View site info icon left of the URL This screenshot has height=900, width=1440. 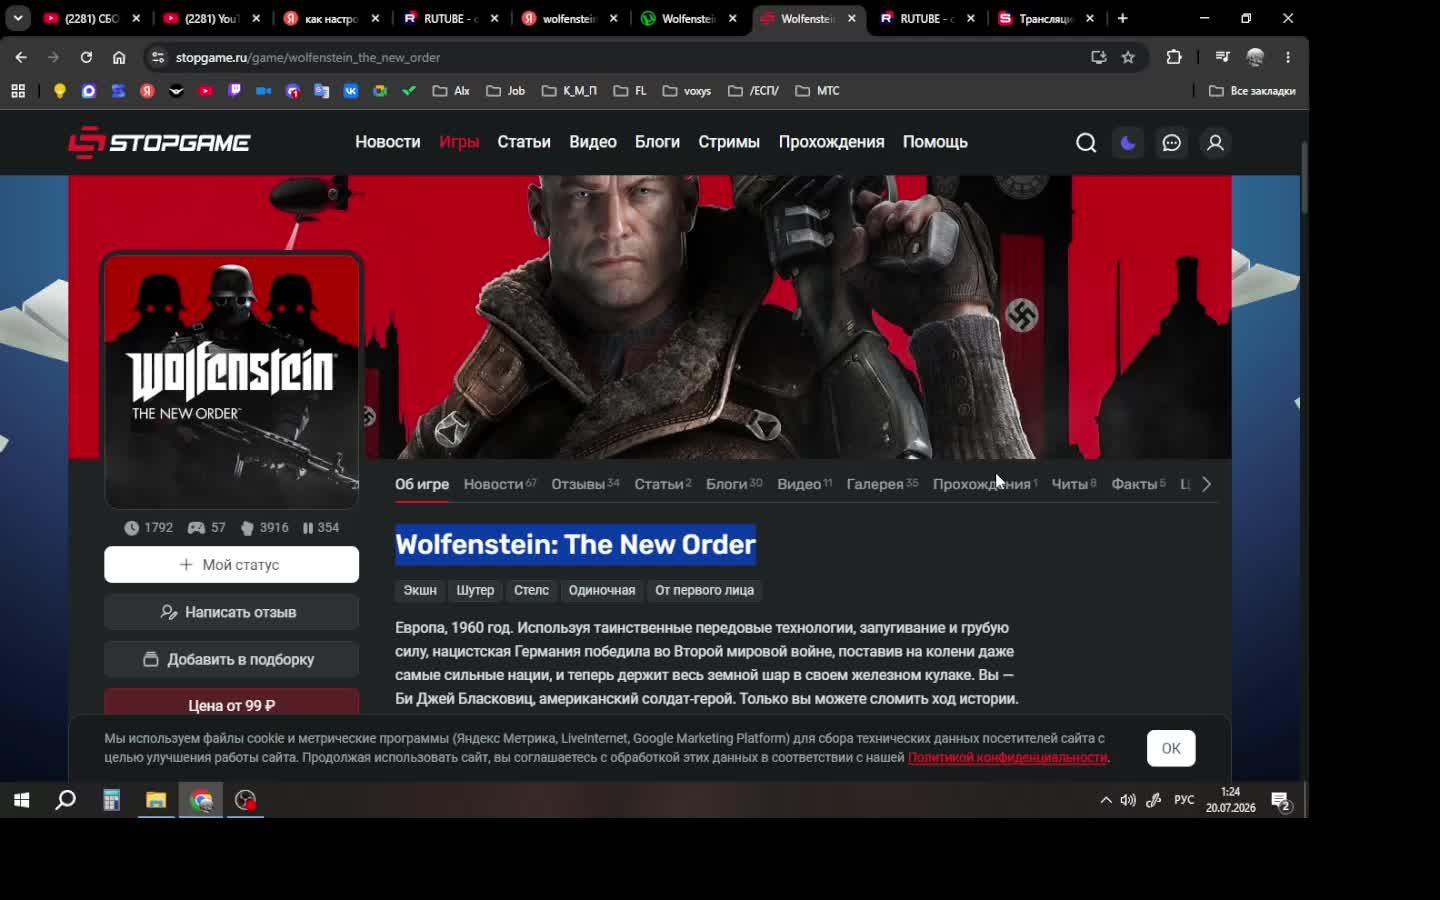pos(158,57)
